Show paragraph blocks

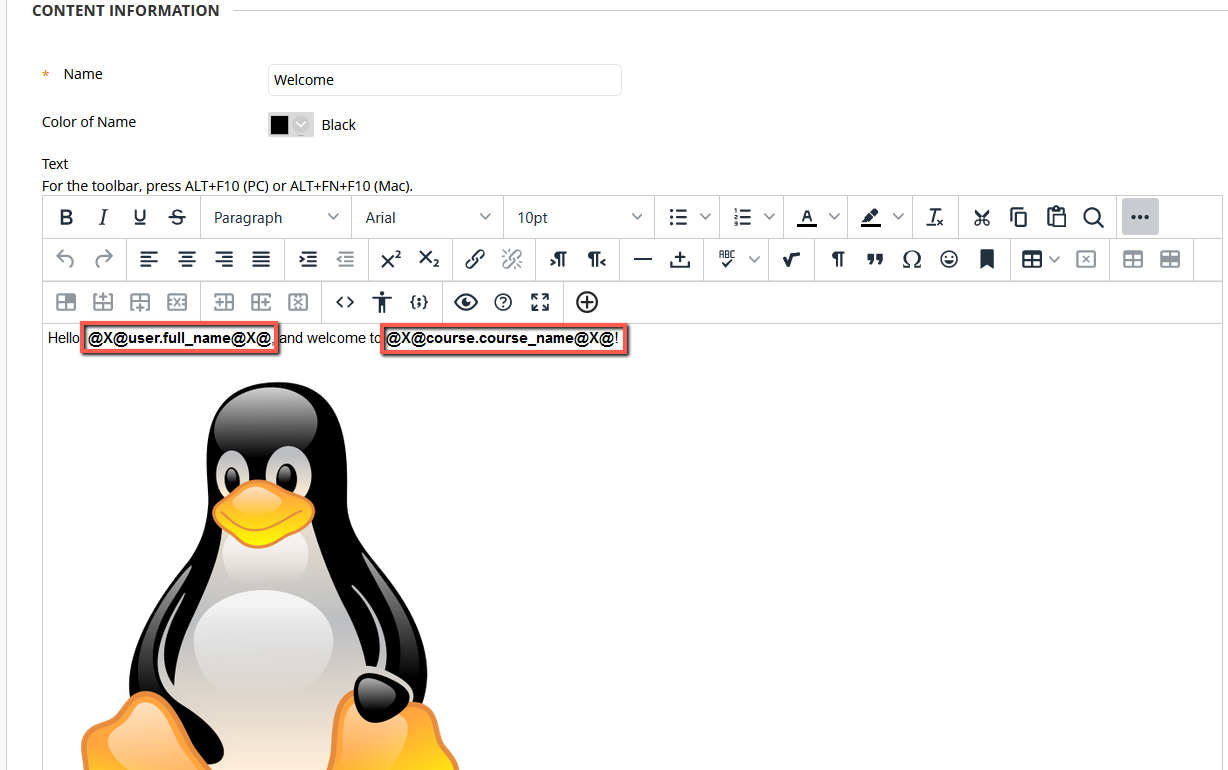(838, 259)
